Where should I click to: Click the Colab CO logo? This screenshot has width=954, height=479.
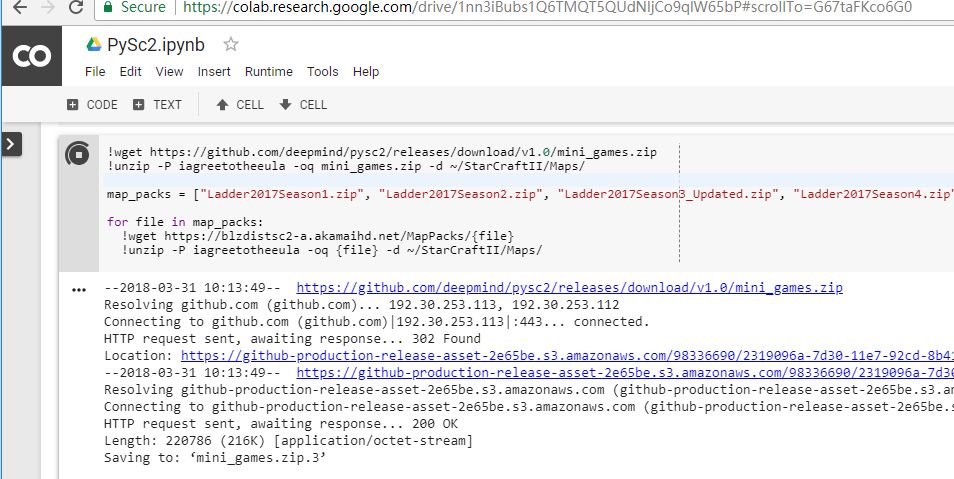(32, 56)
